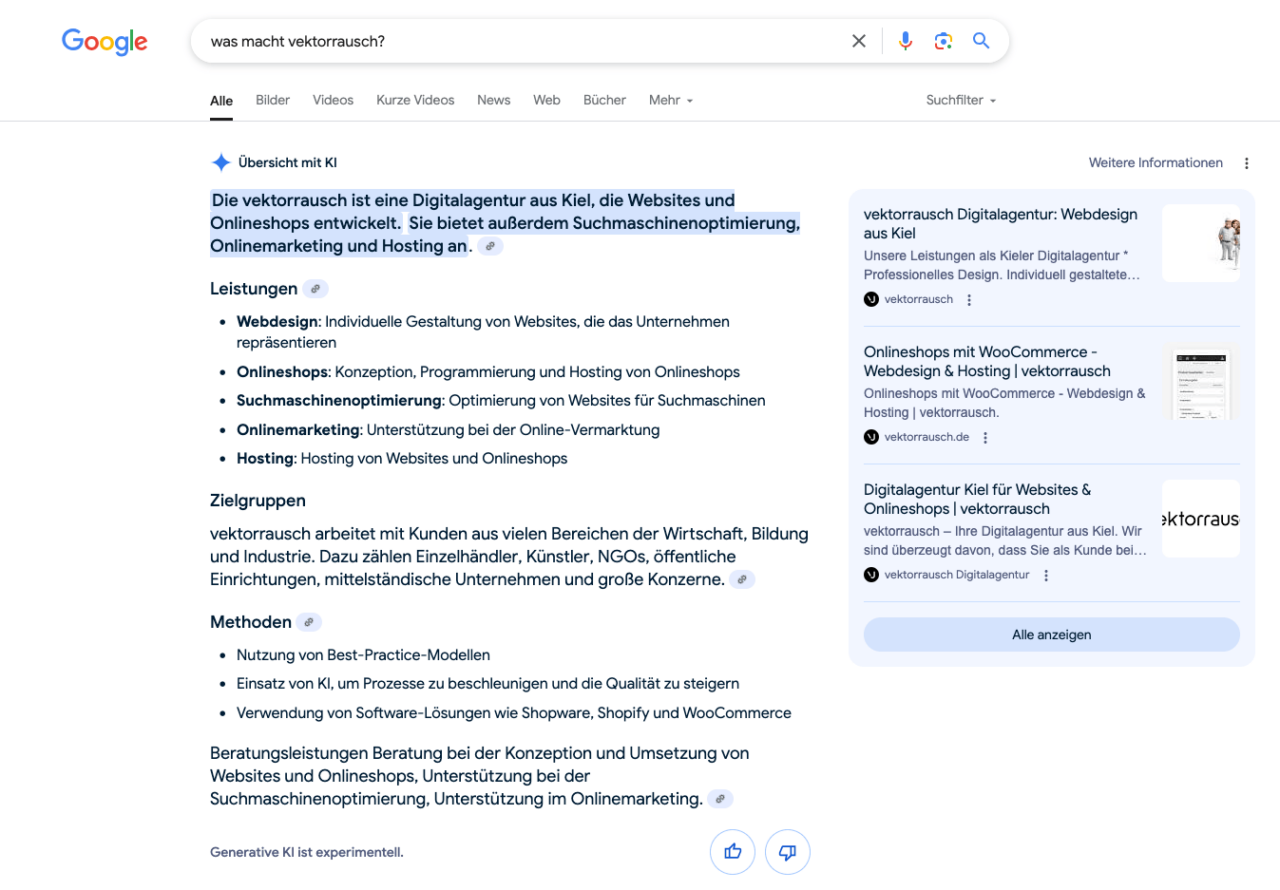
Task: Click source link icon next to Methoden
Action: click(x=309, y=622)
